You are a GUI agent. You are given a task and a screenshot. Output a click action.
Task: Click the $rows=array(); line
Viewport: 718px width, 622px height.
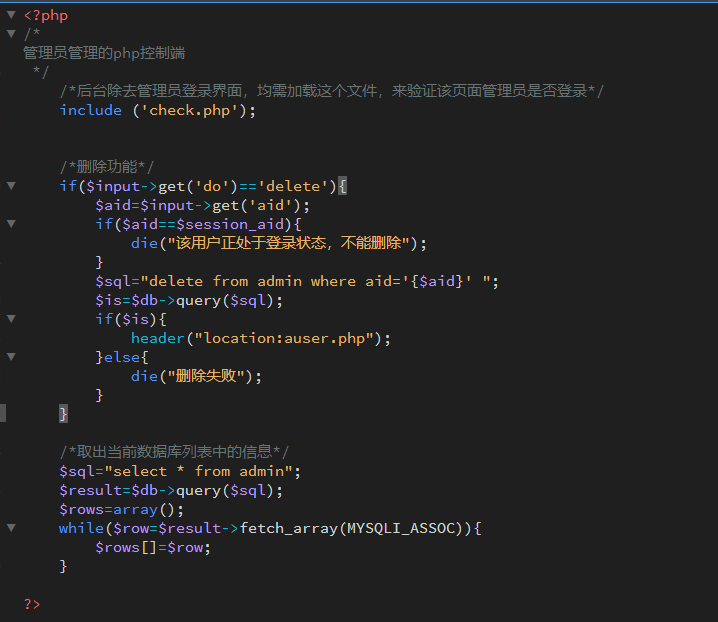[x=122, y=509]
